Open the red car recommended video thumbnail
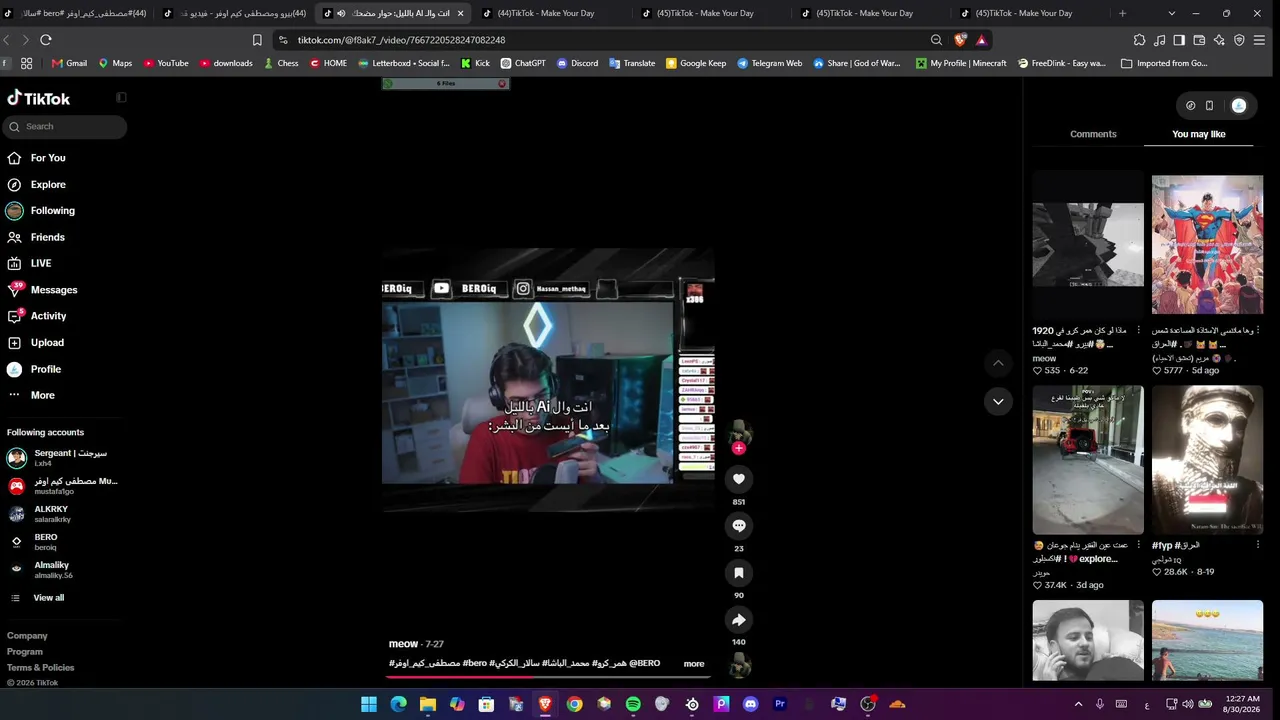This screenshot has width=1280, height=720. [x=1088, y=460]
